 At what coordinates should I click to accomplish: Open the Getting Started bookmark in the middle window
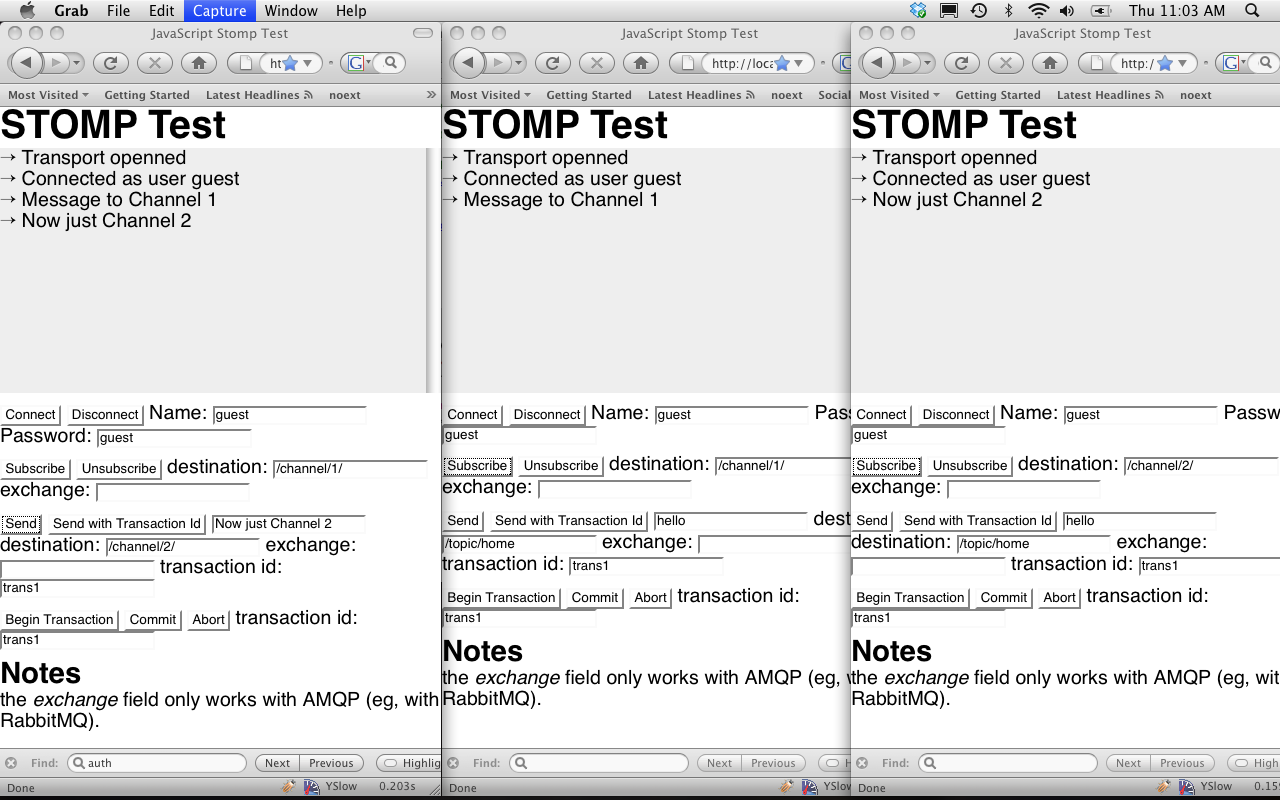point(589,95)
